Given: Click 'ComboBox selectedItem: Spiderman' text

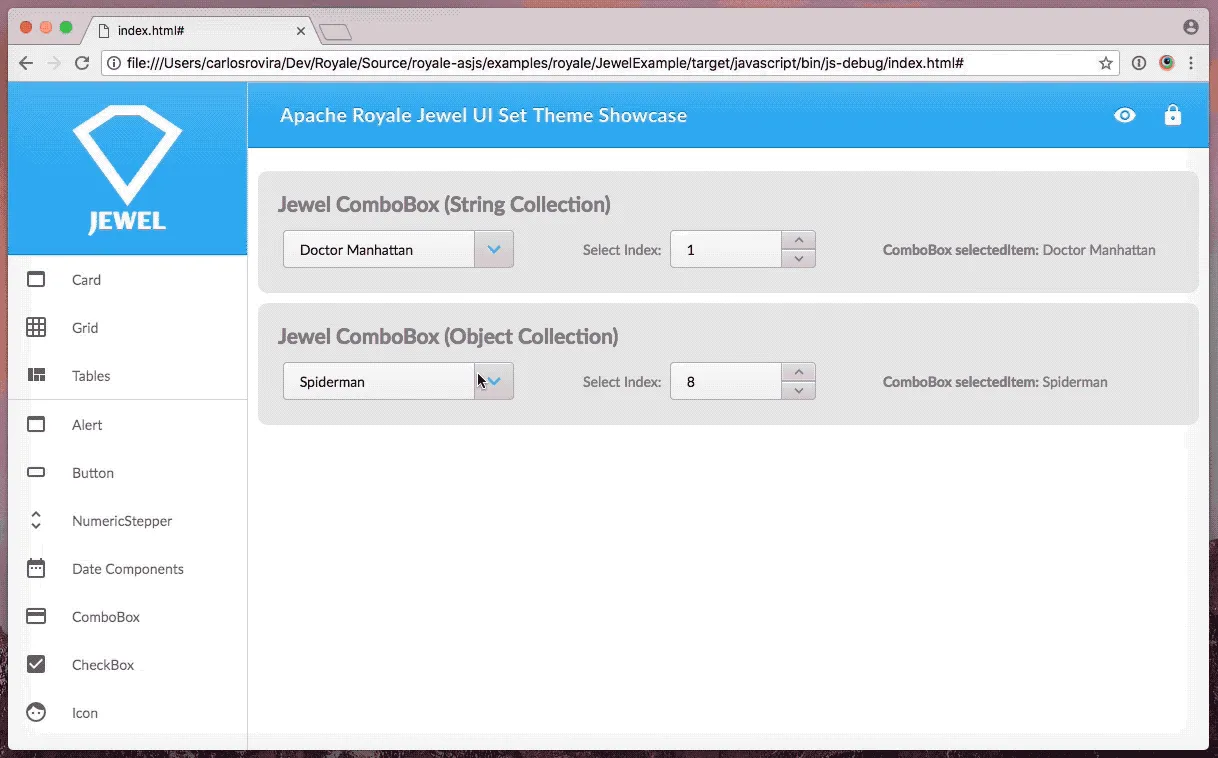Looking at the screenshot, I should coord(995,382).
